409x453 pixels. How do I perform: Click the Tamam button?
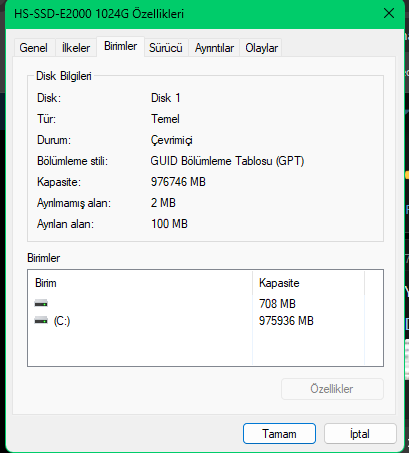279,434
